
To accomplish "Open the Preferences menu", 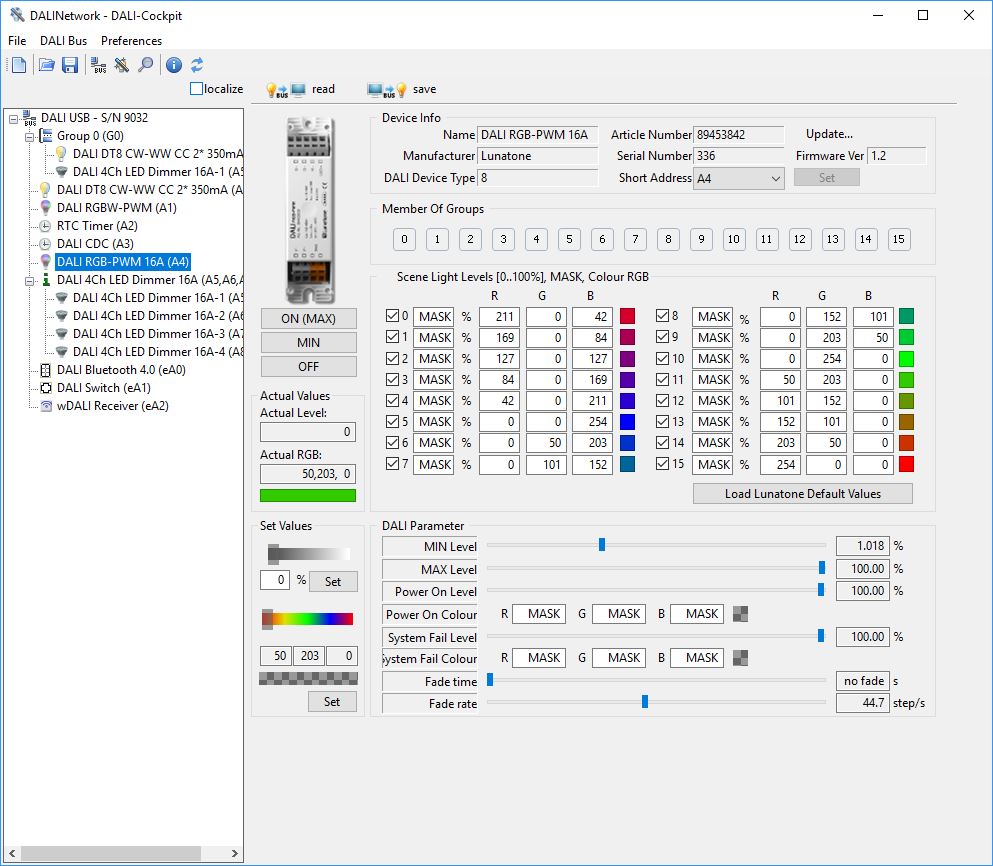I will point(131,41).
